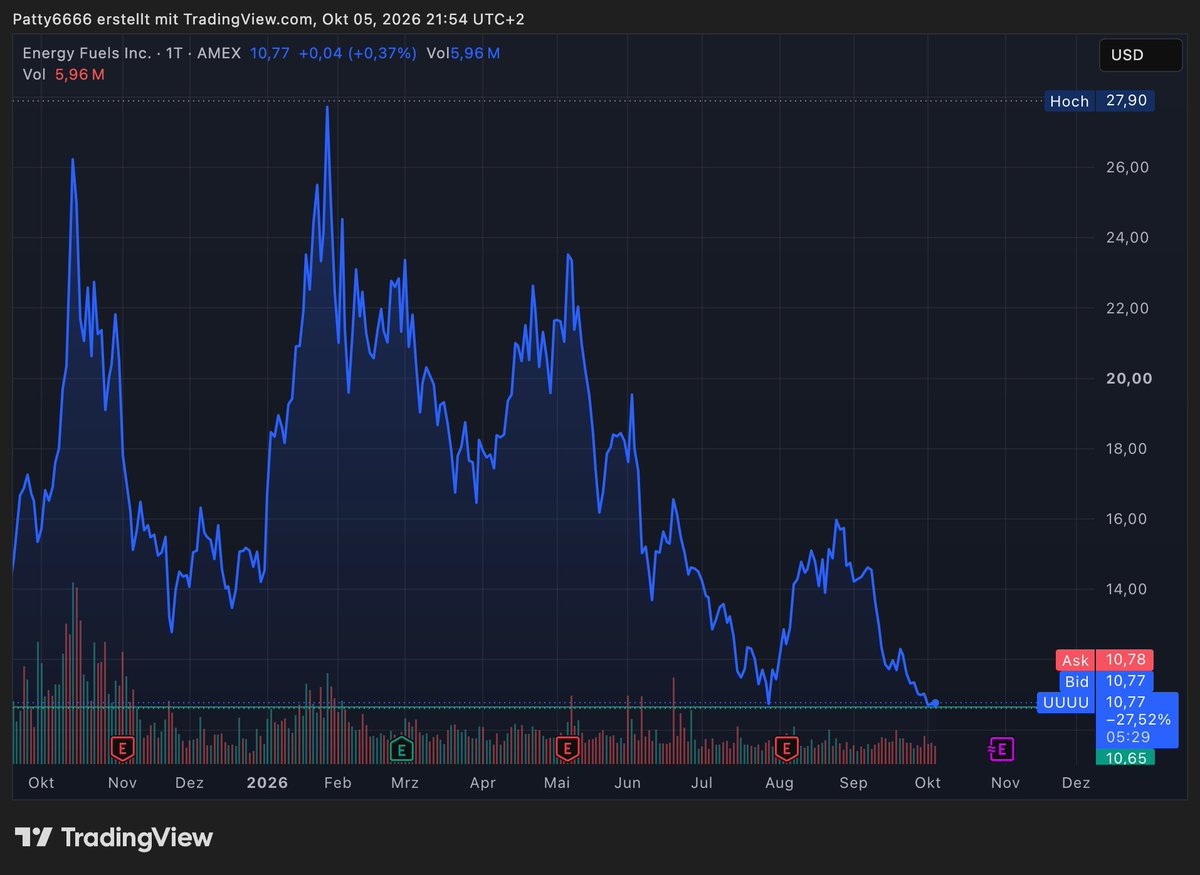Click the Feb label on time axis
The image size is (1200, 875).
[337, 783]
